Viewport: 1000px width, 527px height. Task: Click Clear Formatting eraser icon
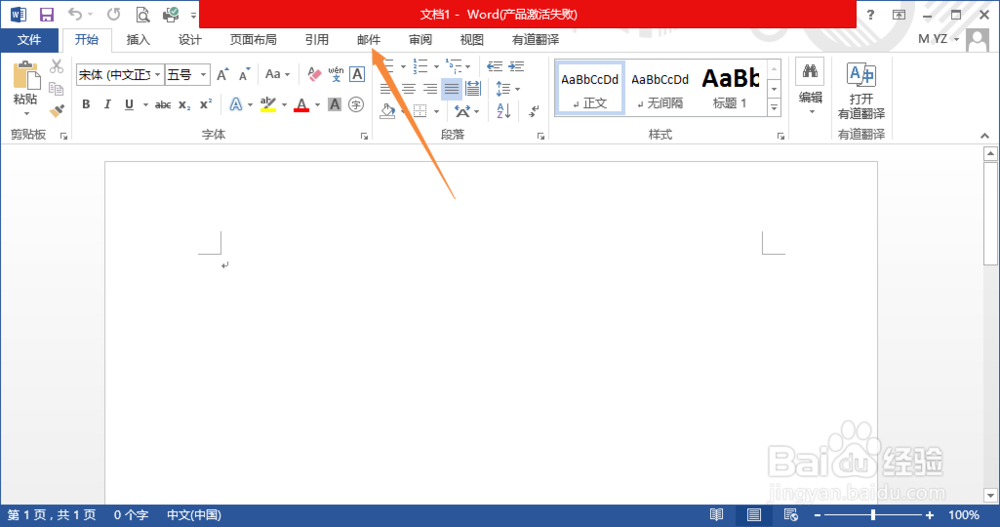click(314, 74)
